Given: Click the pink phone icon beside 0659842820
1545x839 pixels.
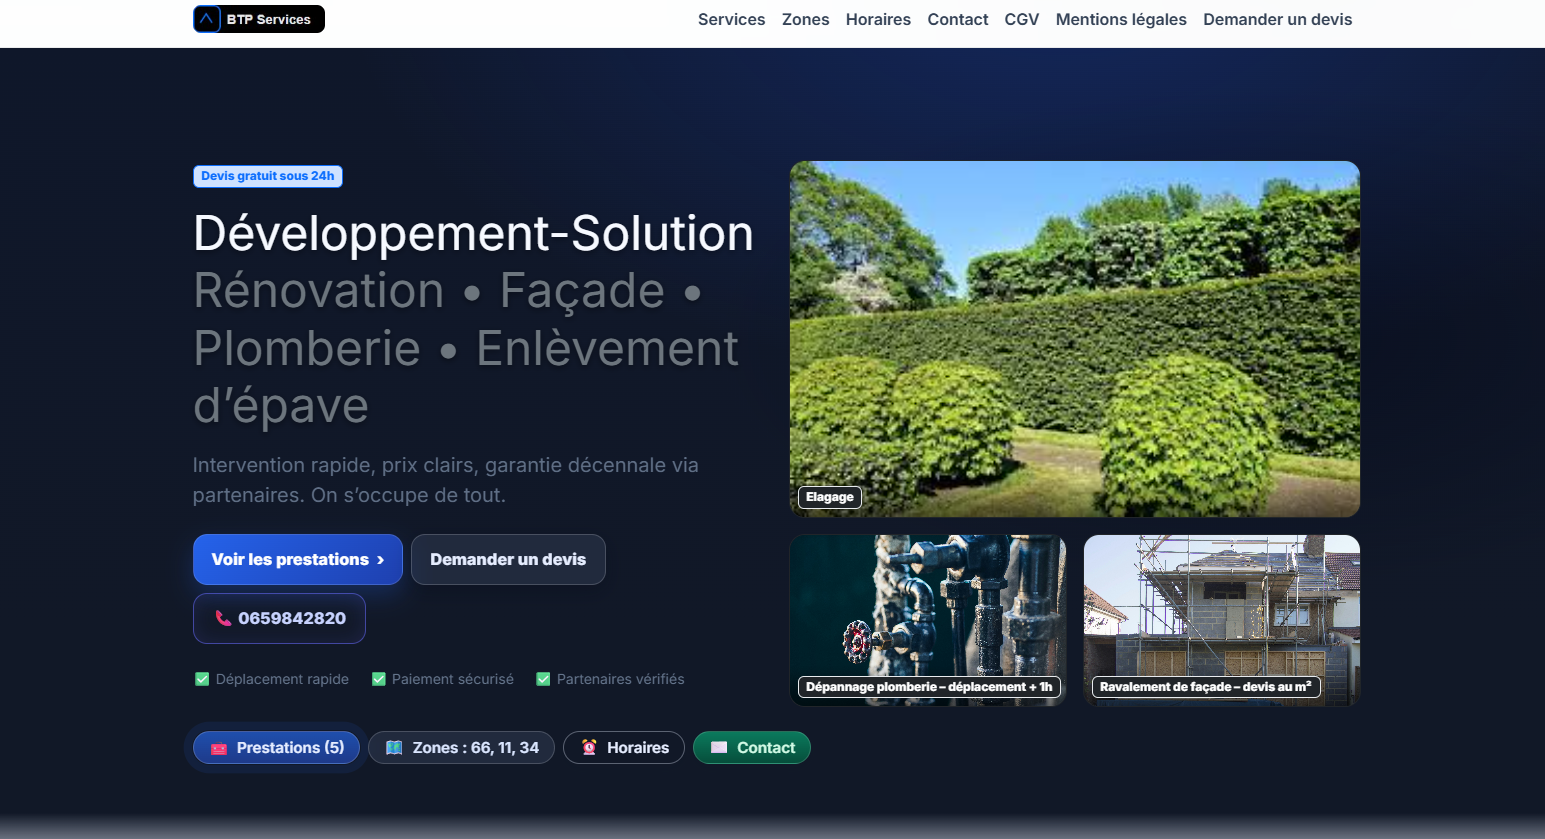Looking at the screenshot, I should pos(223,618).
